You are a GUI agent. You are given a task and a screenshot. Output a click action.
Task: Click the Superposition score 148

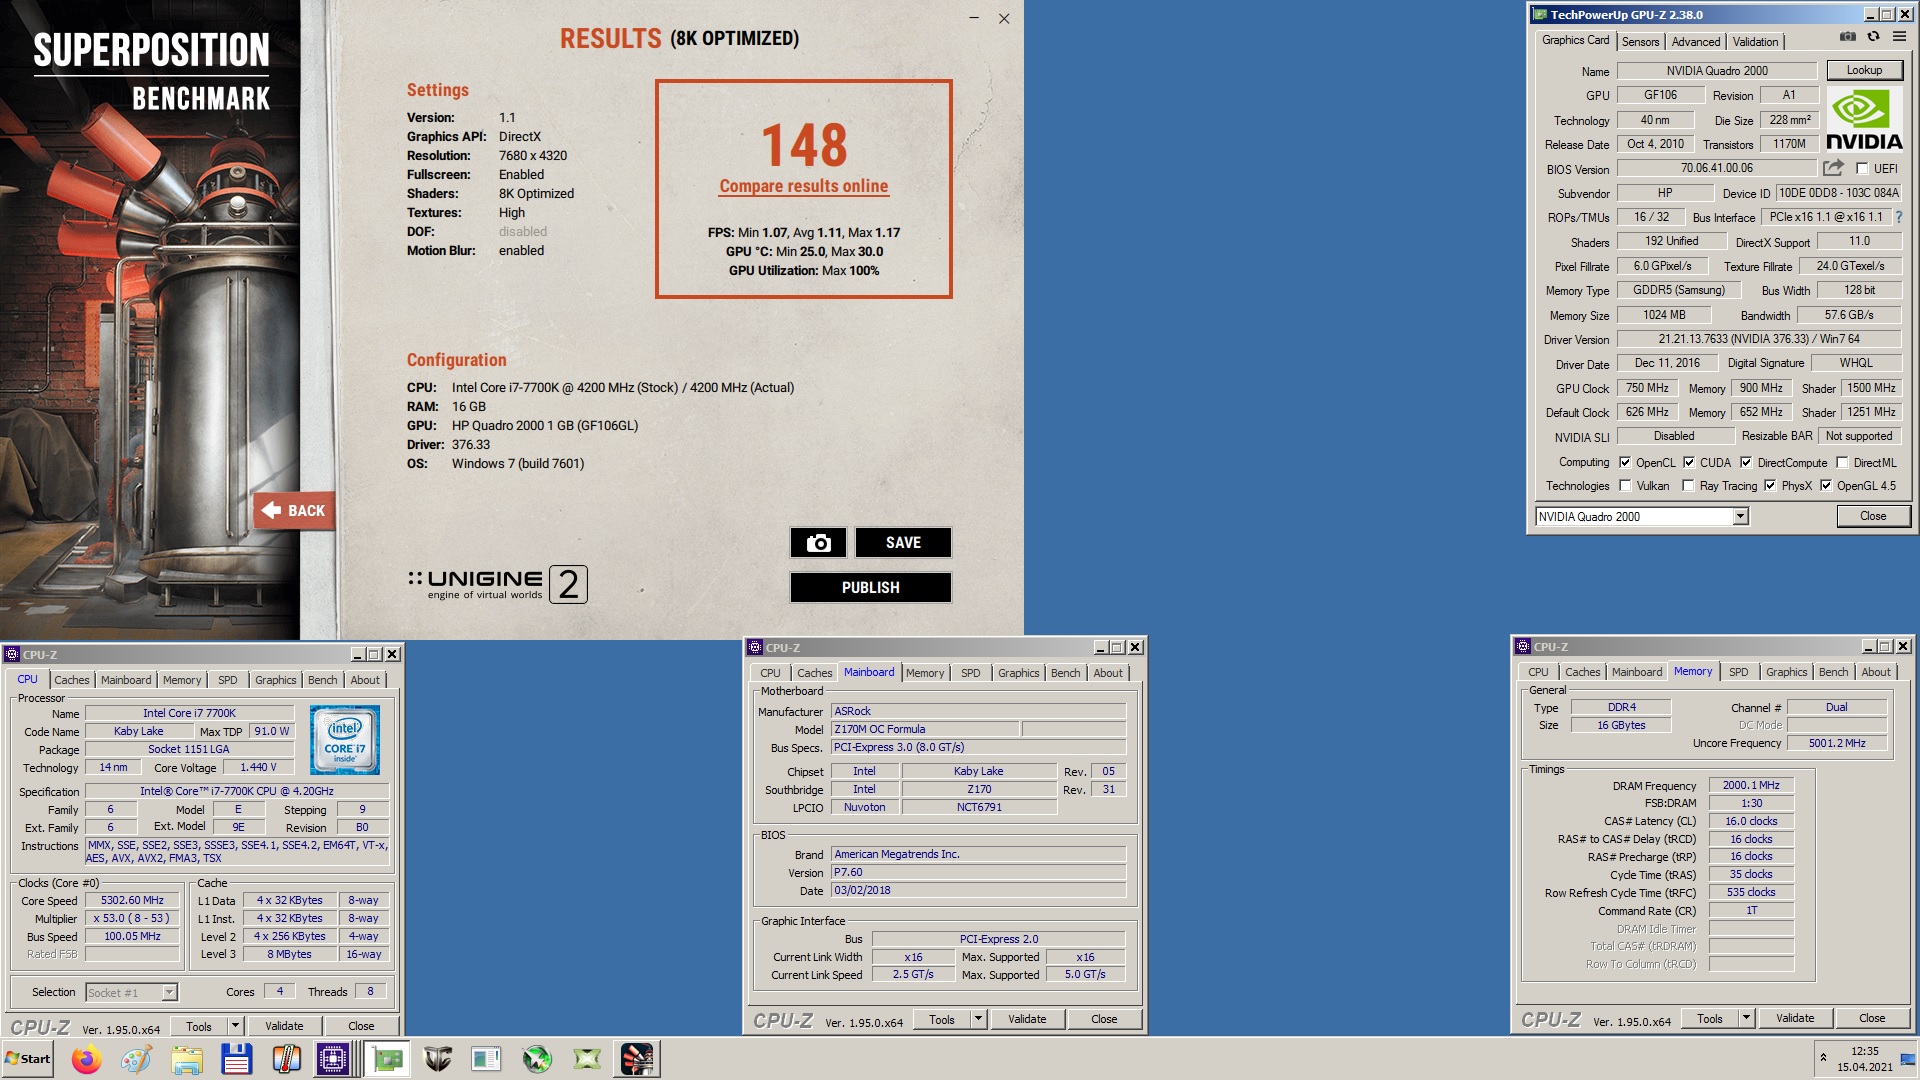[804, 145]
